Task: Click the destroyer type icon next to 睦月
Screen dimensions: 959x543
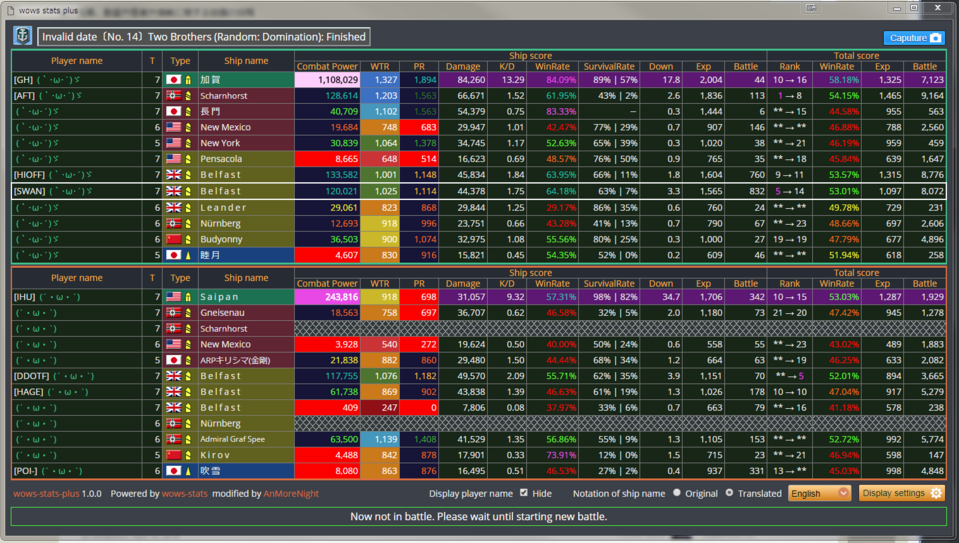Action: (x=188, y=255)
